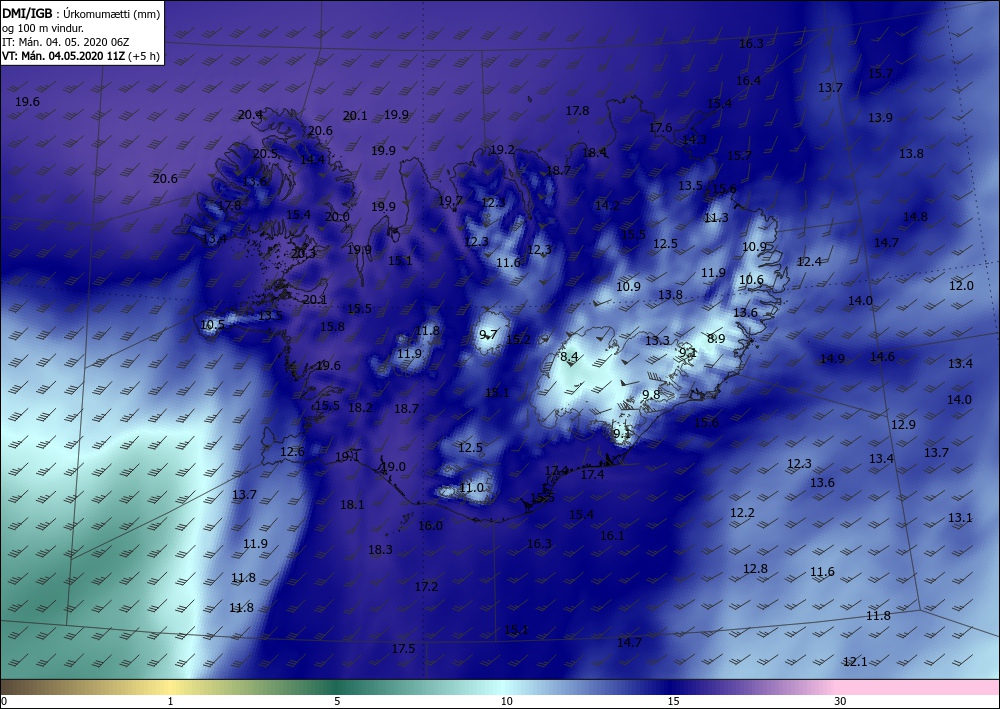Viewport: 1000px width, 709px height.
Task: Click the '10' label on the color scale
Action: pos(506,702)
